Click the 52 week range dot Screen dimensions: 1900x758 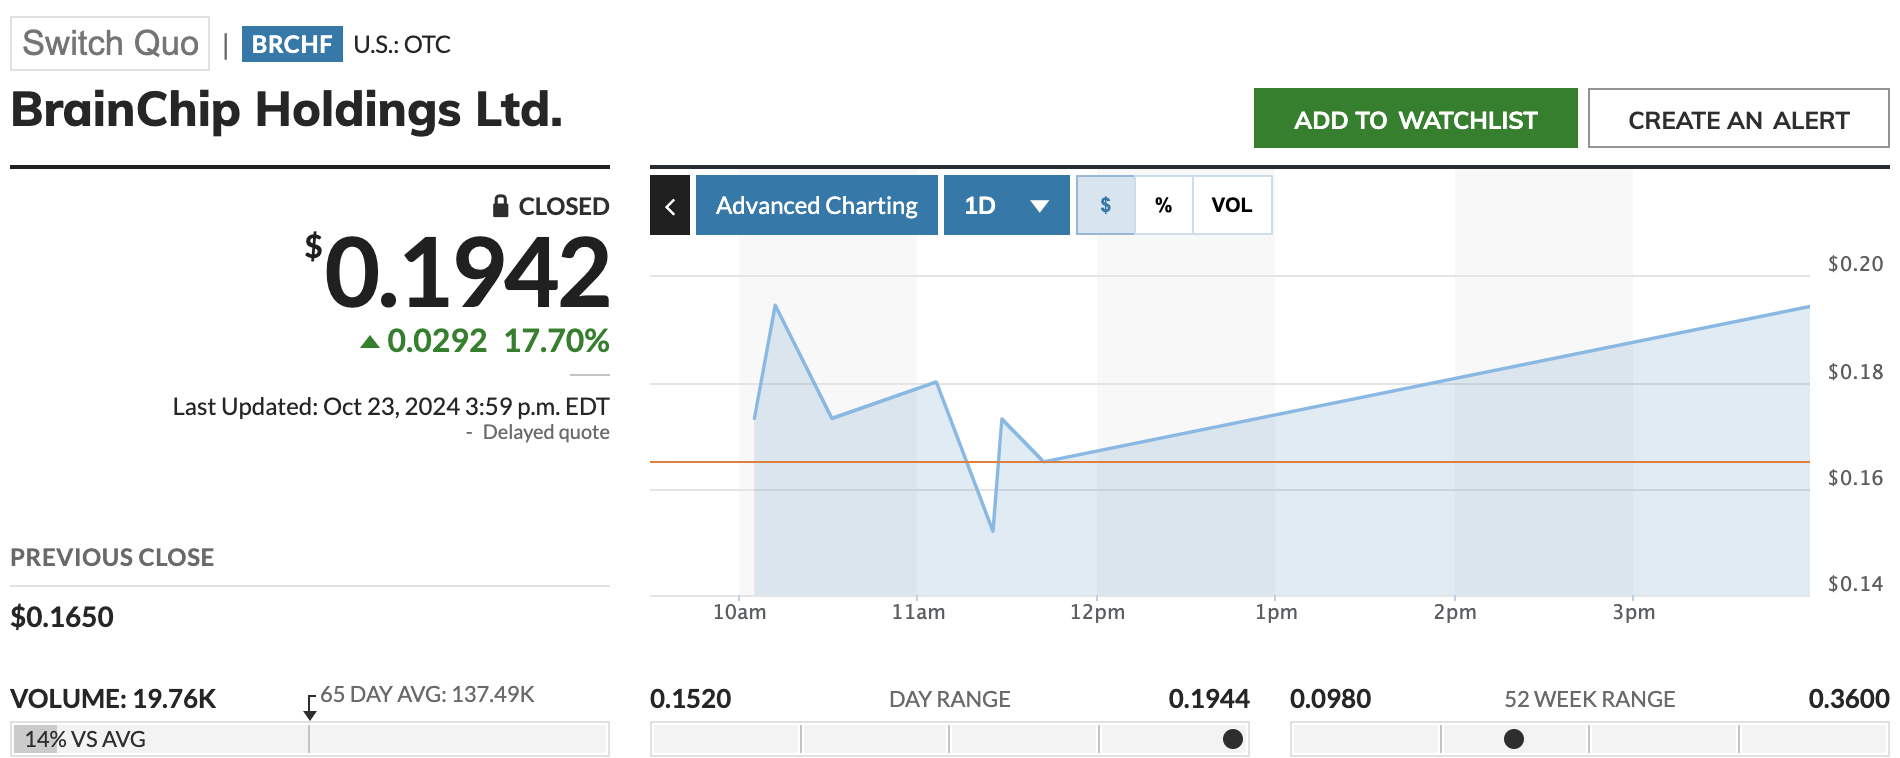1514,739
